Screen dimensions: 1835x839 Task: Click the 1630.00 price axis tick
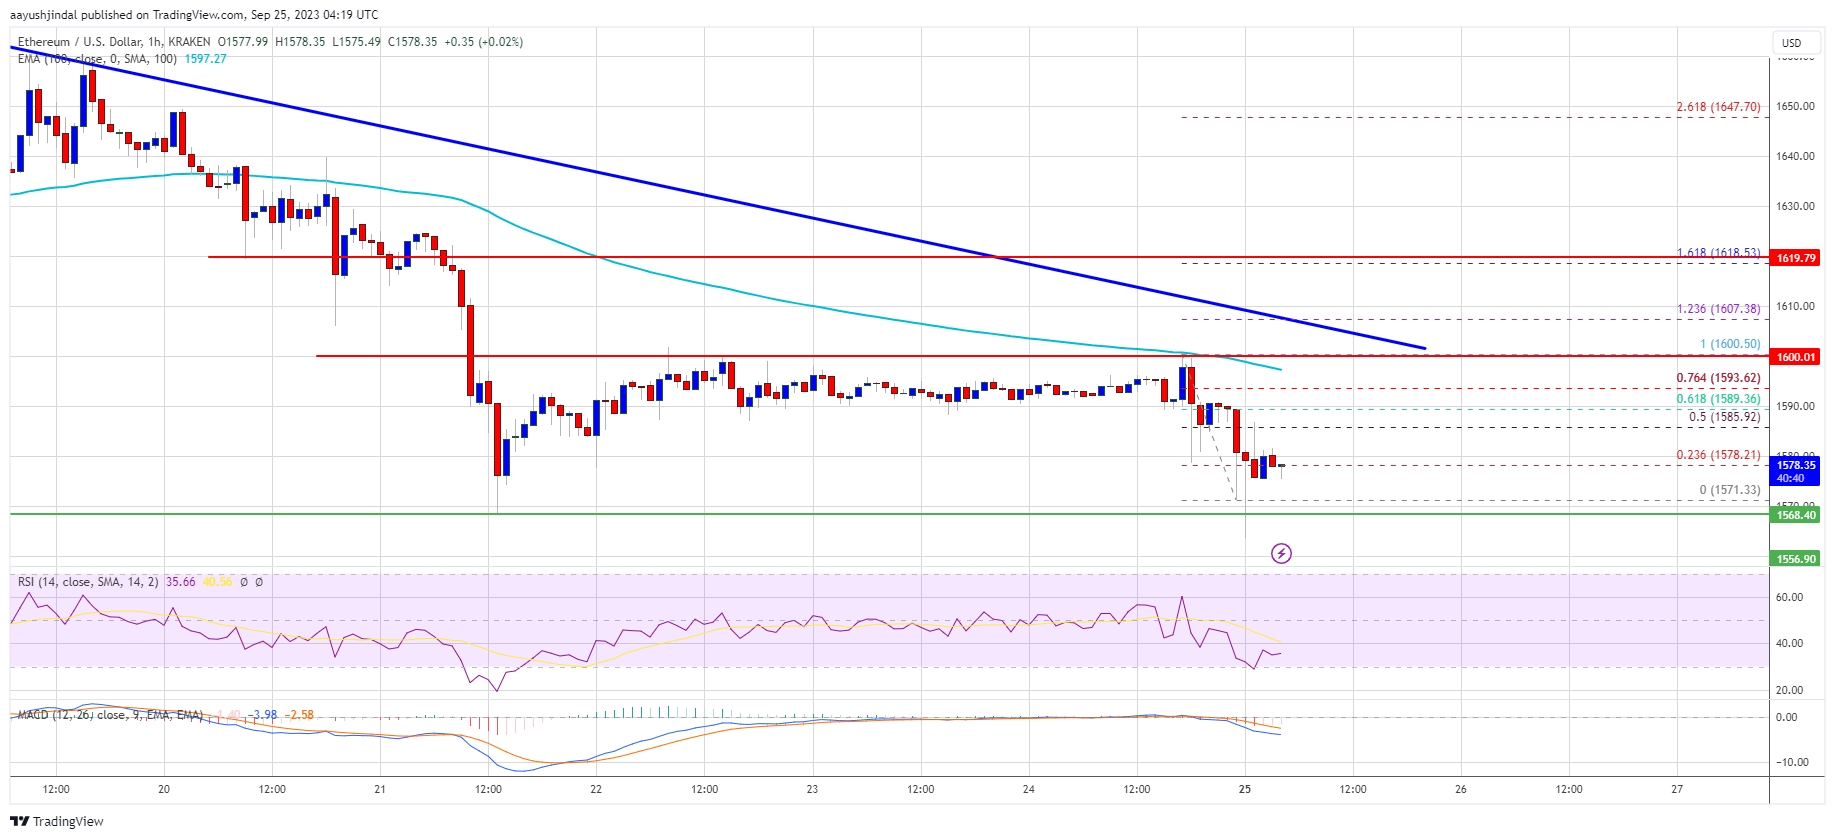click(1795, 207)
